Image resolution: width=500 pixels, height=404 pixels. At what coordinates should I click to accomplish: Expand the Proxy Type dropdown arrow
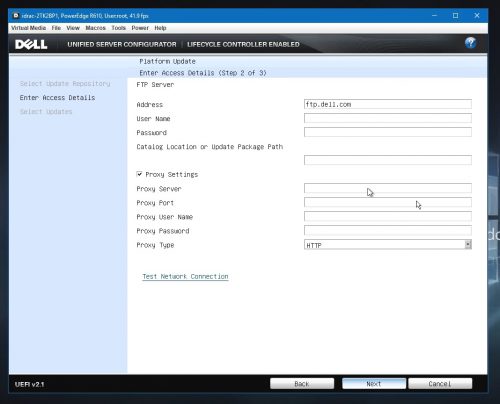click(x=468, y=245)
